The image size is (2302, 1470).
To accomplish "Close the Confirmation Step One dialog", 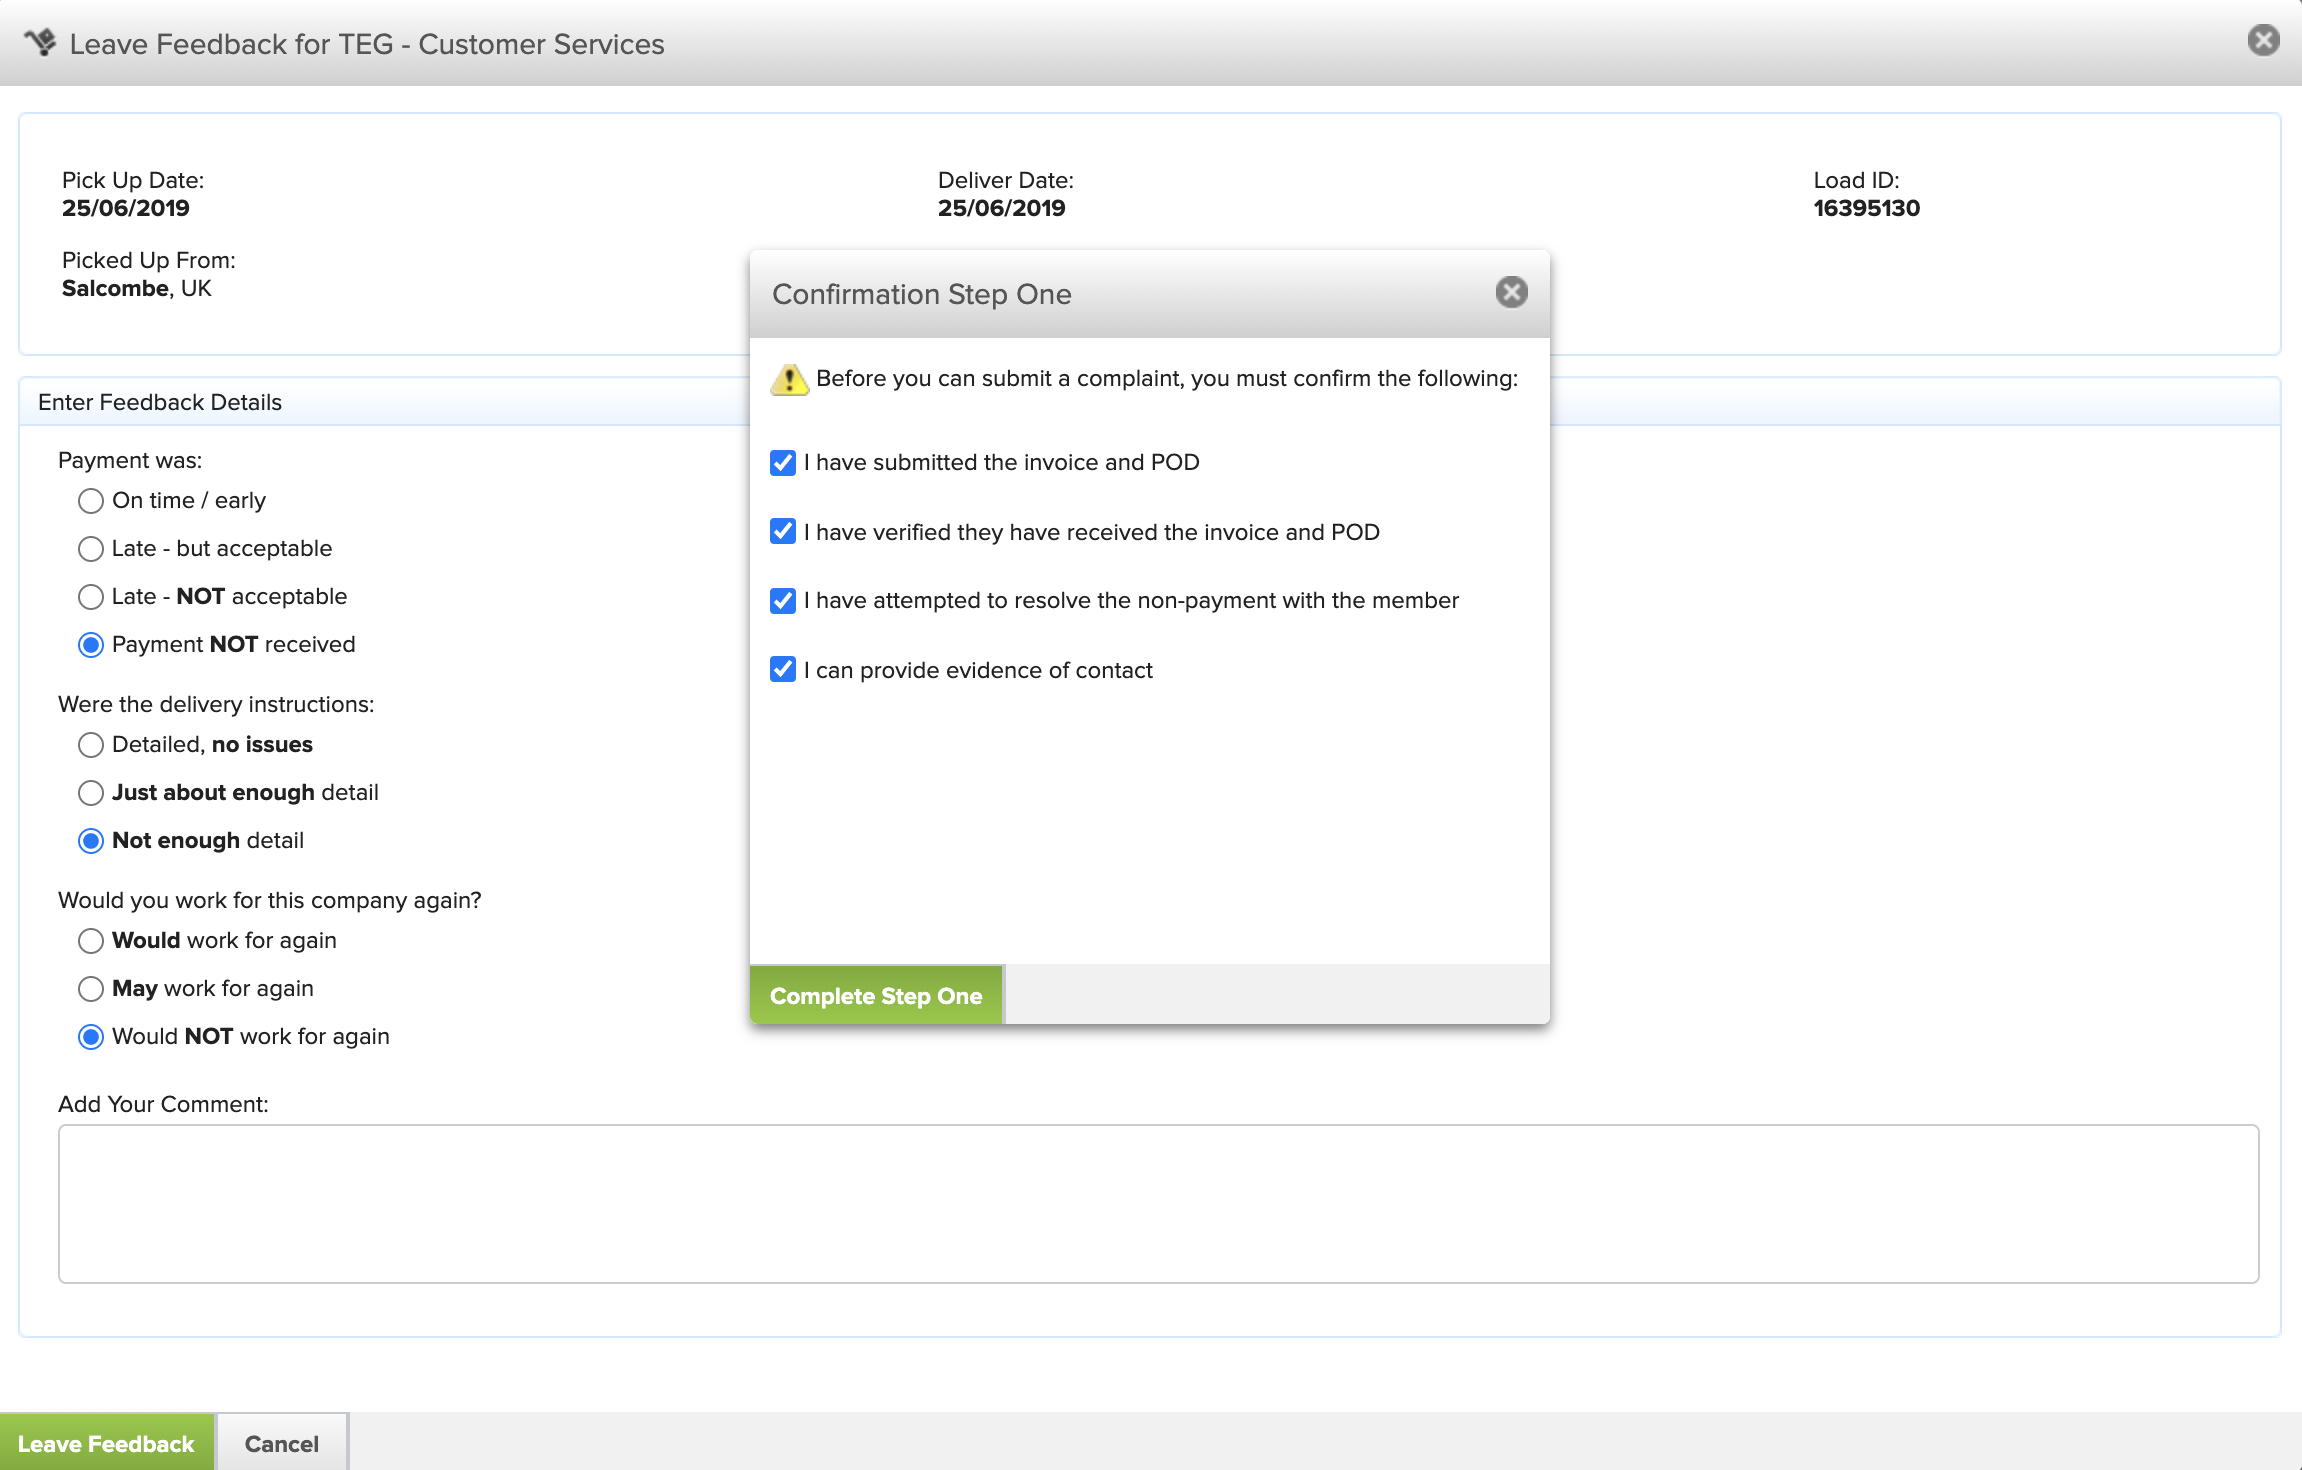I will 1511,292.
